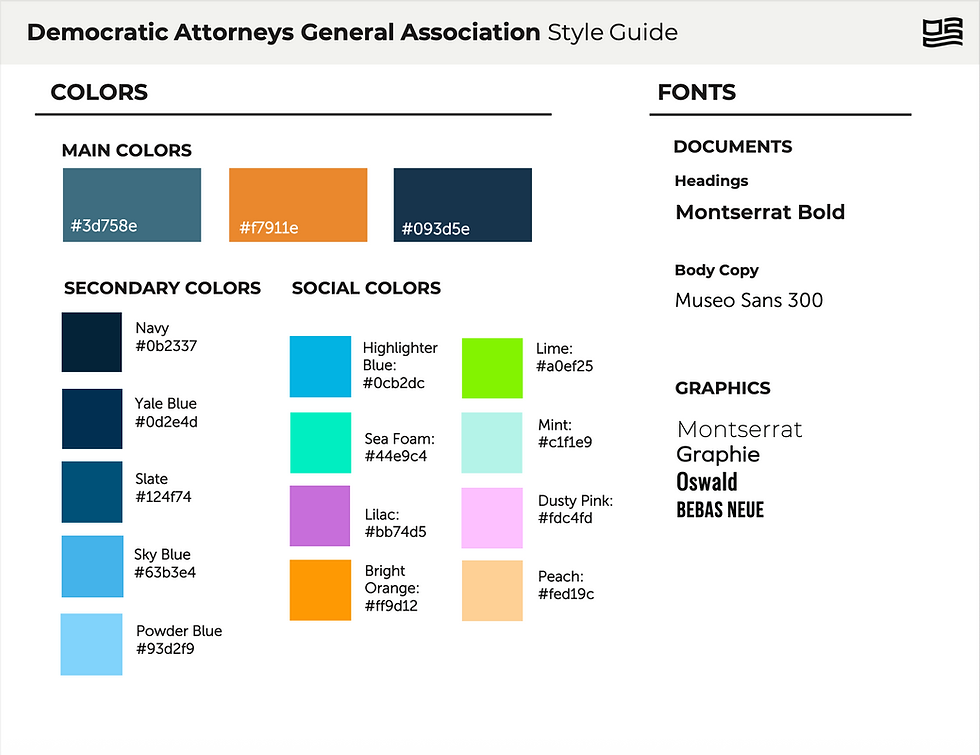Choose the Lime green swatch
Image resolution: width=980 pixels, height=755 pixels.
point(492,368)
